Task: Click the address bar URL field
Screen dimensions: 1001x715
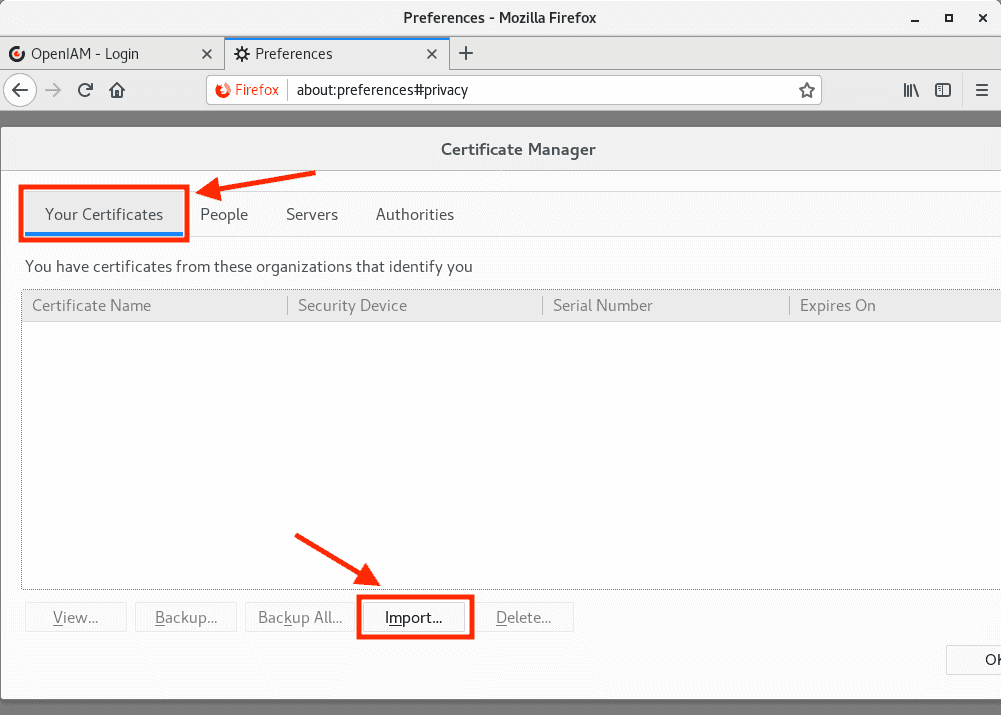Action: click(540, 90)
